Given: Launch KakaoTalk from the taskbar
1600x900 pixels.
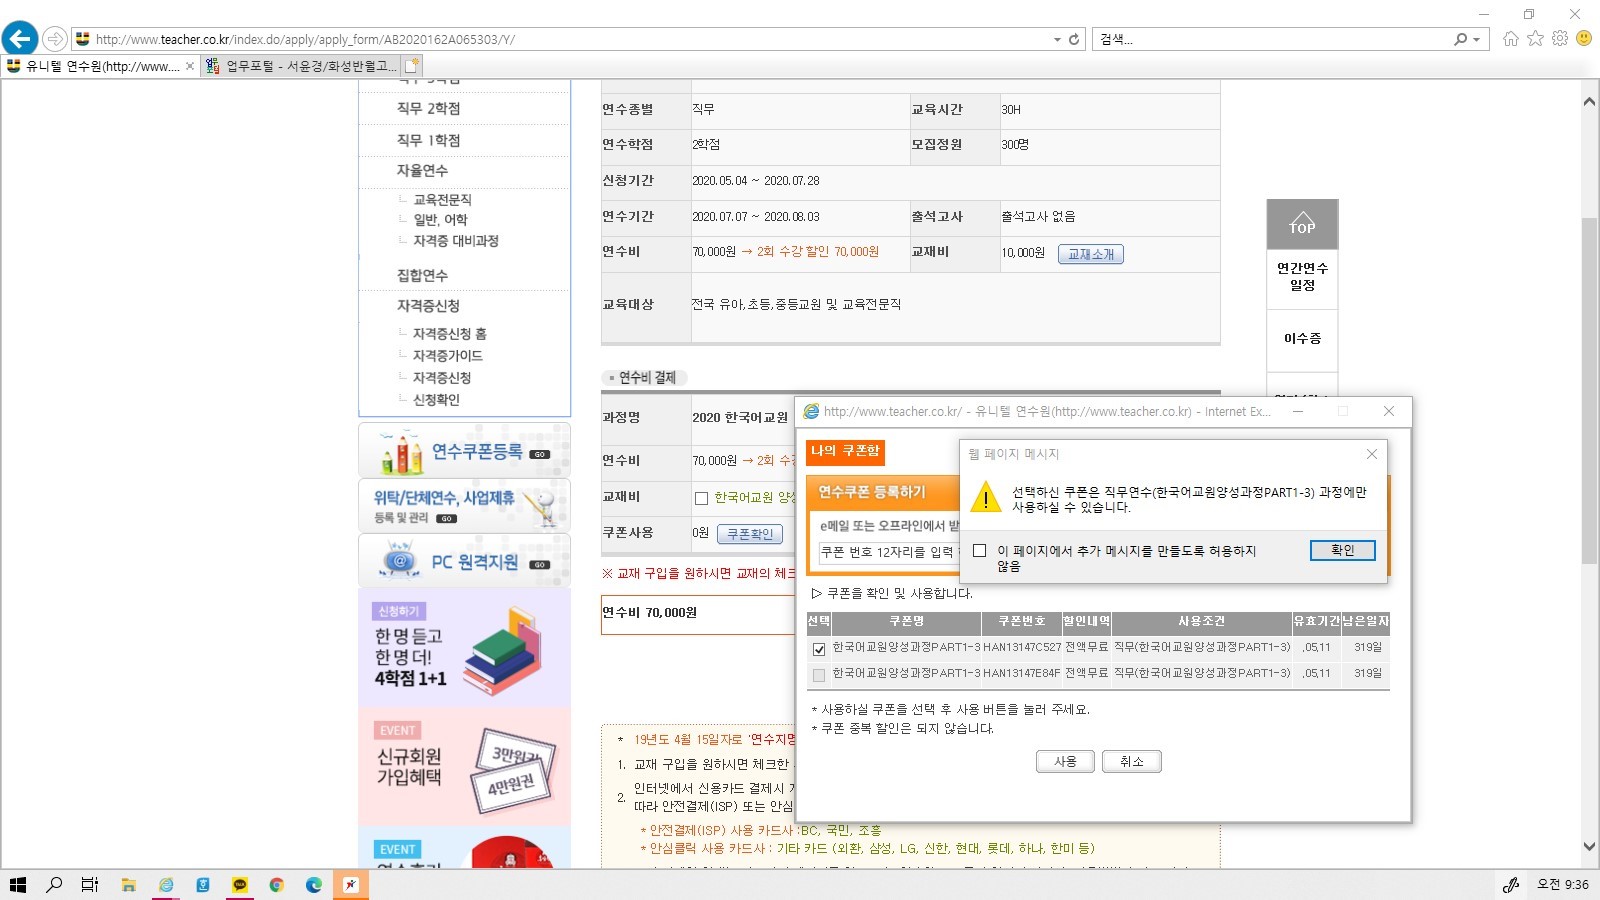Looking at the screenshot, I should (240, 884).
